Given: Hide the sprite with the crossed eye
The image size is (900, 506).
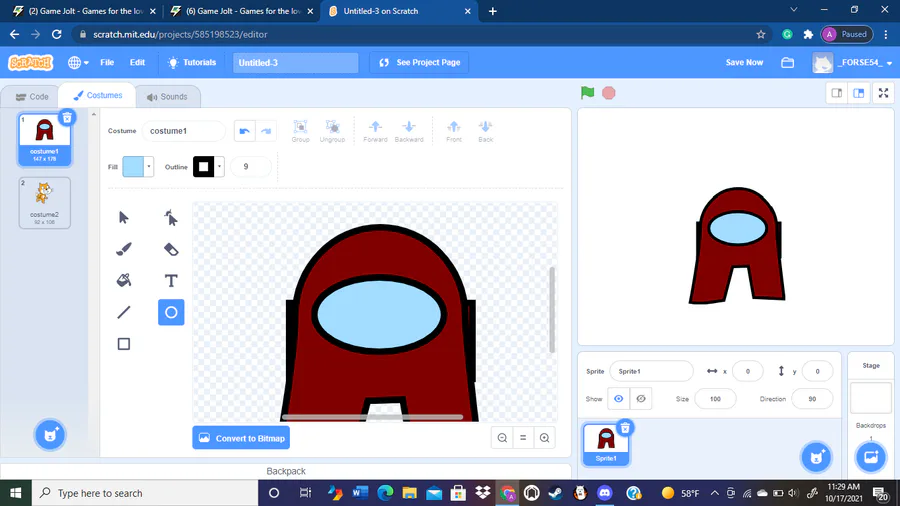Looking at the screenshot, I should click(x=641, y=399).
